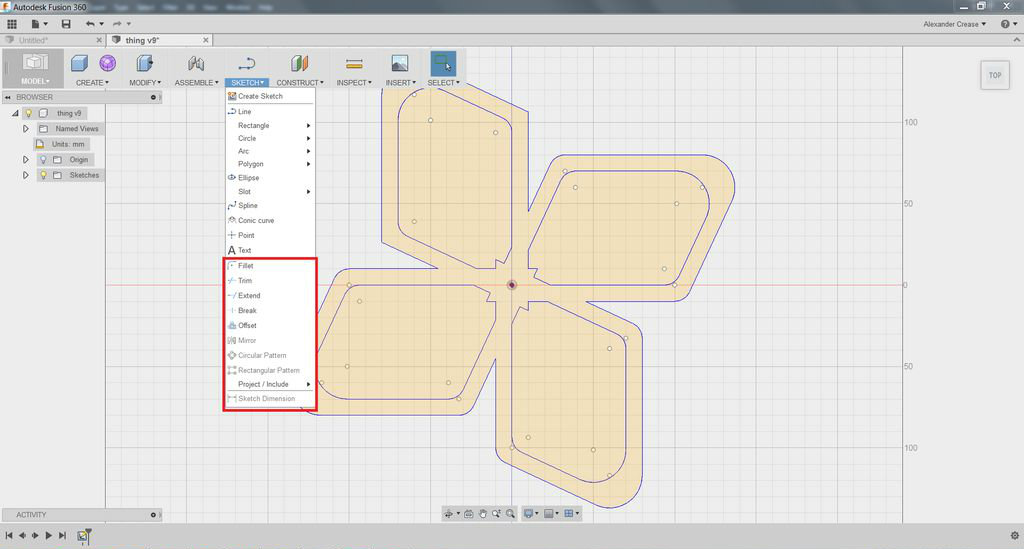Viewport: 1024px width, 549px height.
Task: Click the timeline sketch feature icon
Action: pos(83,535)
